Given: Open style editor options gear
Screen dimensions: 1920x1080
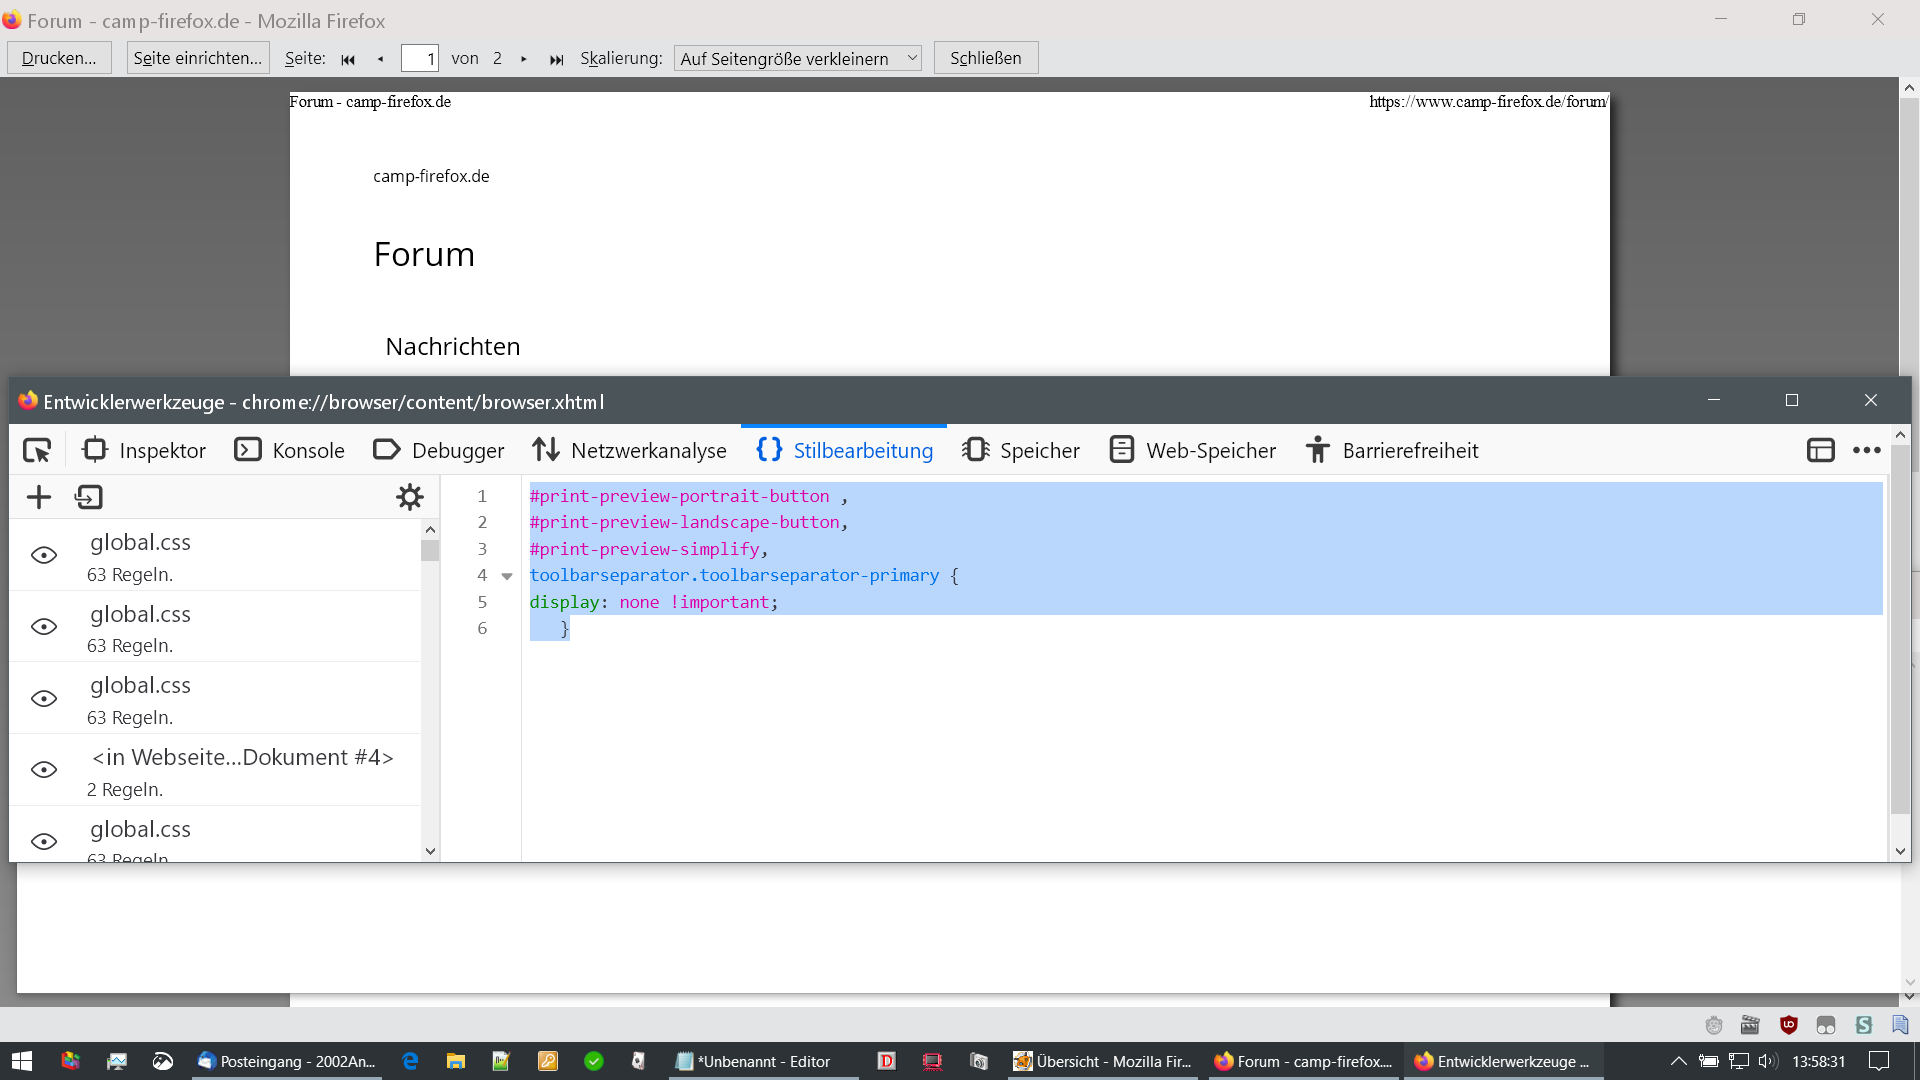Looking at the screenshot, I should coord(410,497).
